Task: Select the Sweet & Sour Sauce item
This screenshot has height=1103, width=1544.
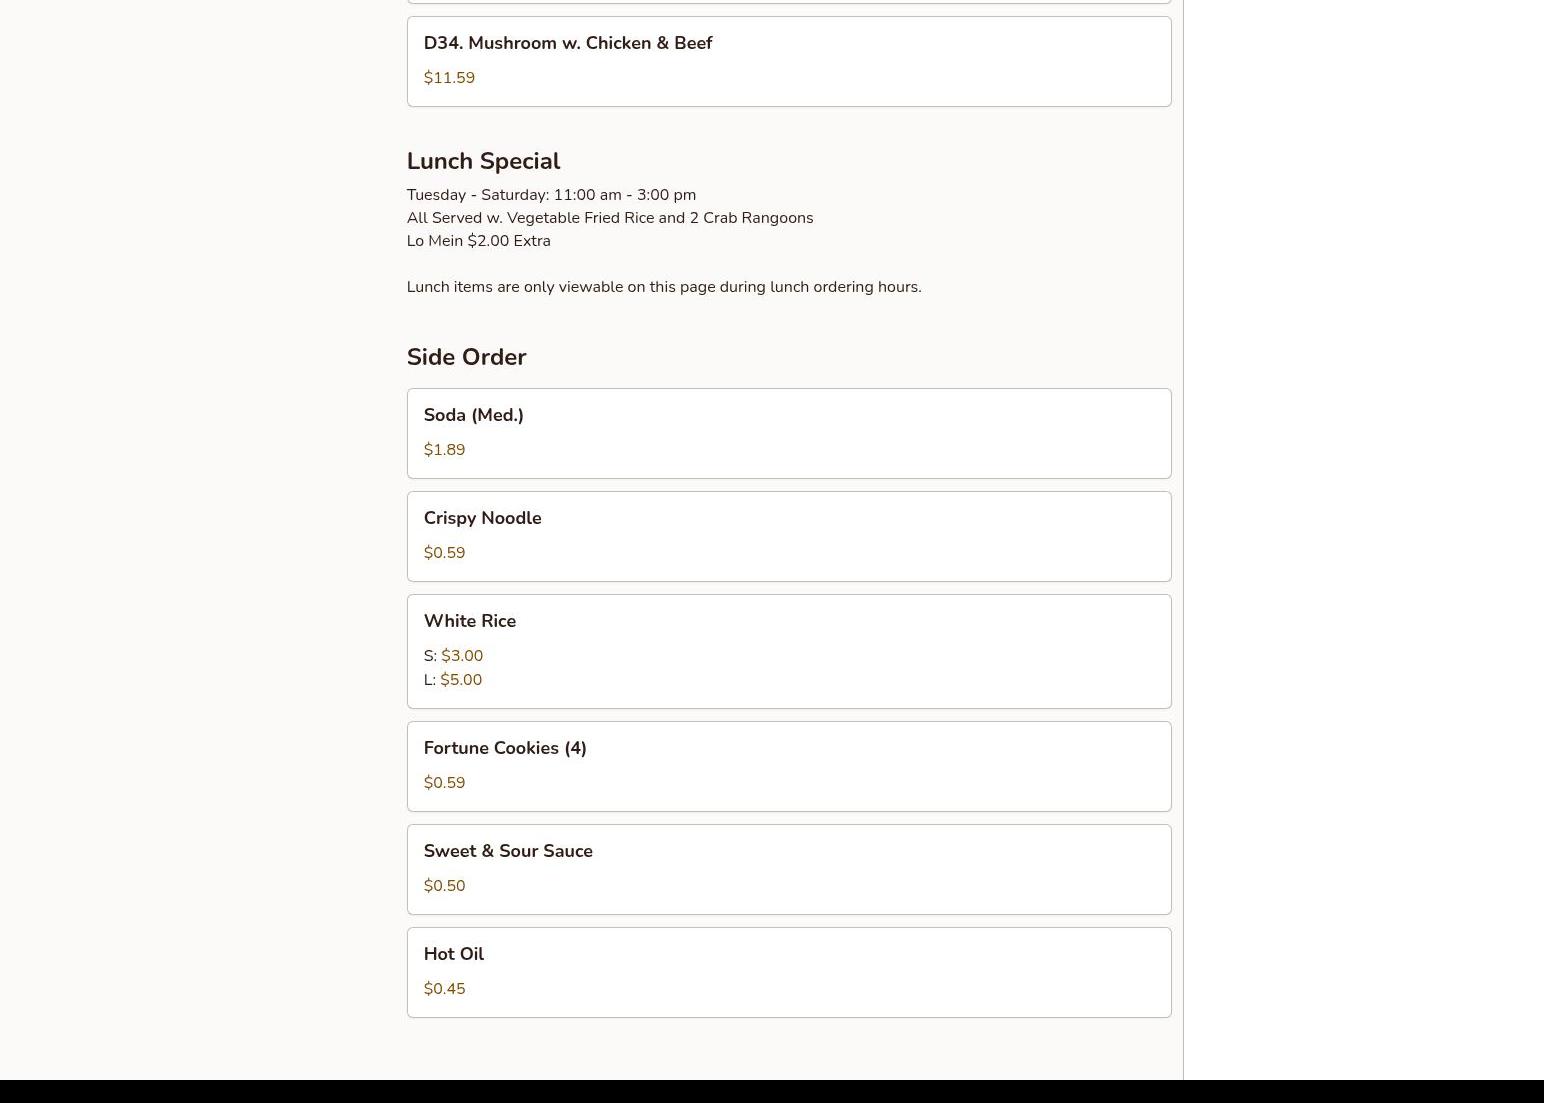Action: point(788,869)
